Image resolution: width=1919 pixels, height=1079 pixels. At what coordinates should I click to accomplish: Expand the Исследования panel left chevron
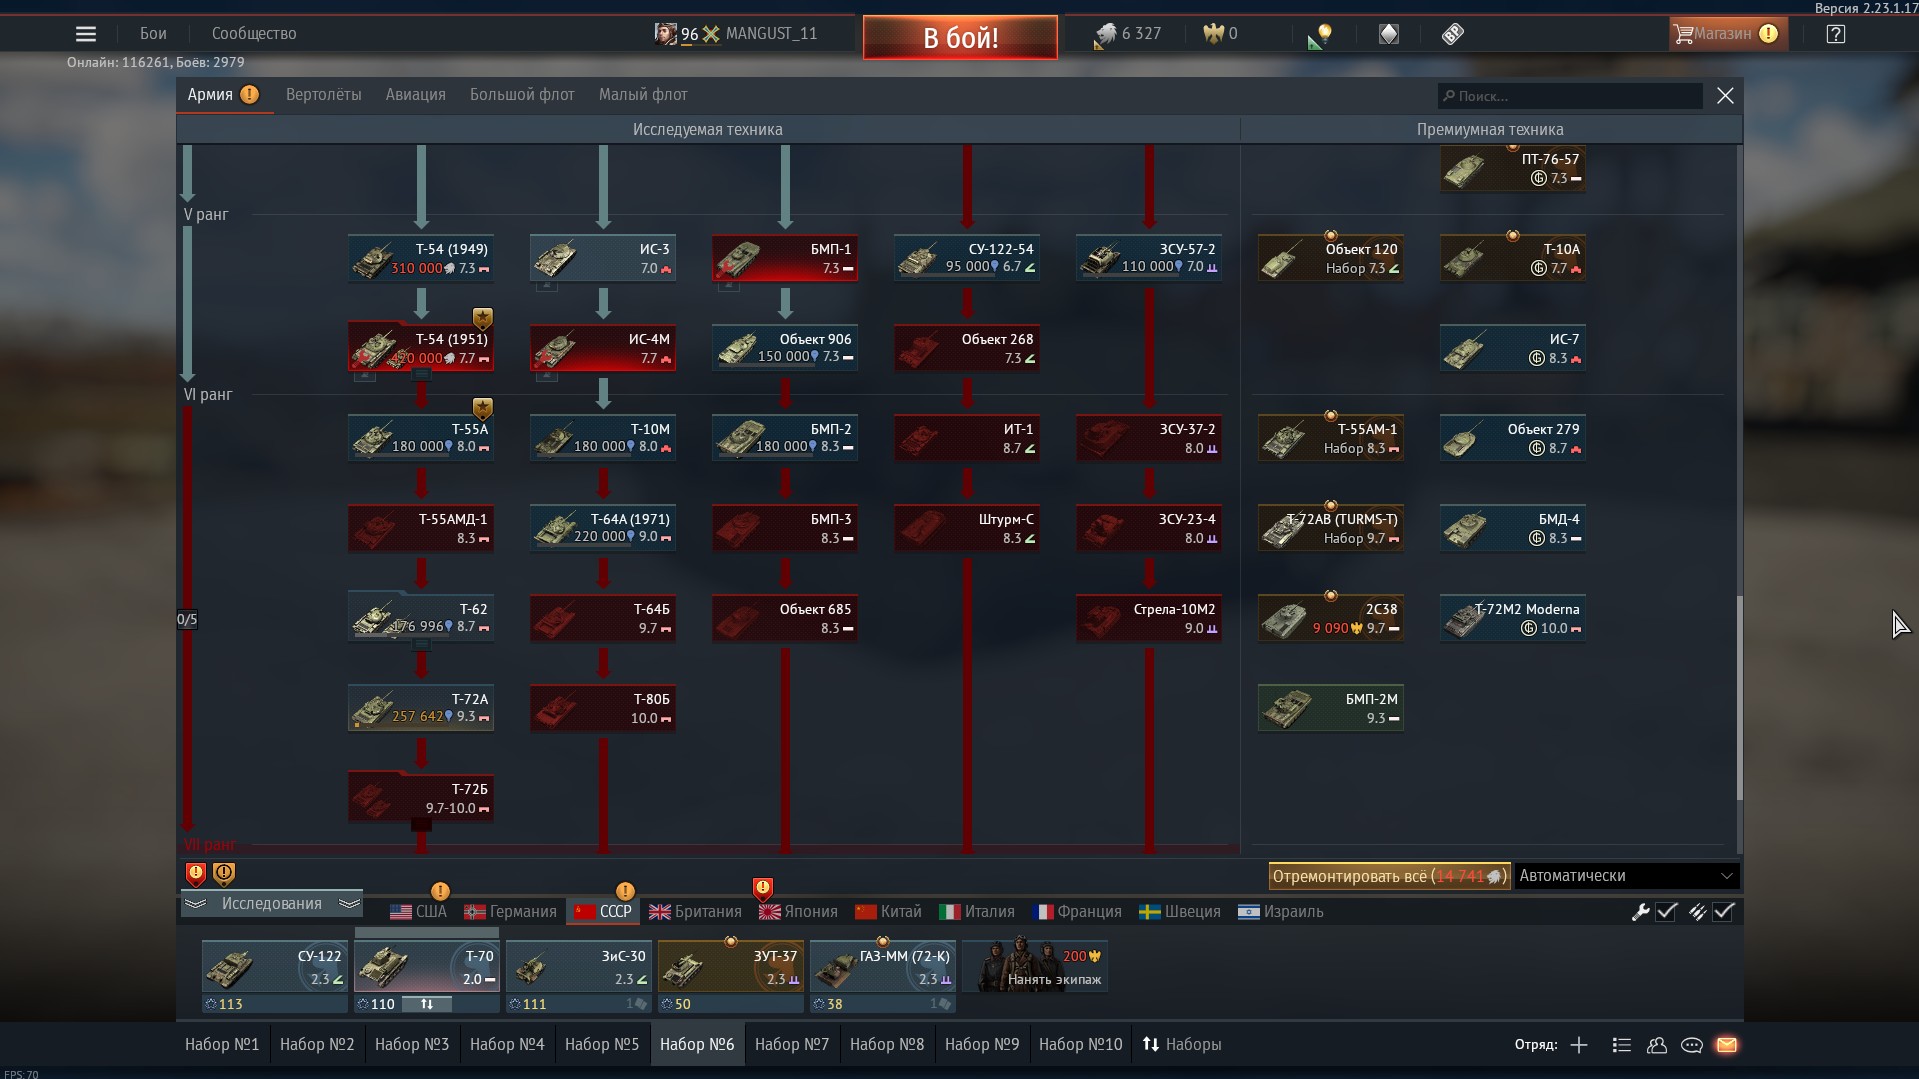195,904
